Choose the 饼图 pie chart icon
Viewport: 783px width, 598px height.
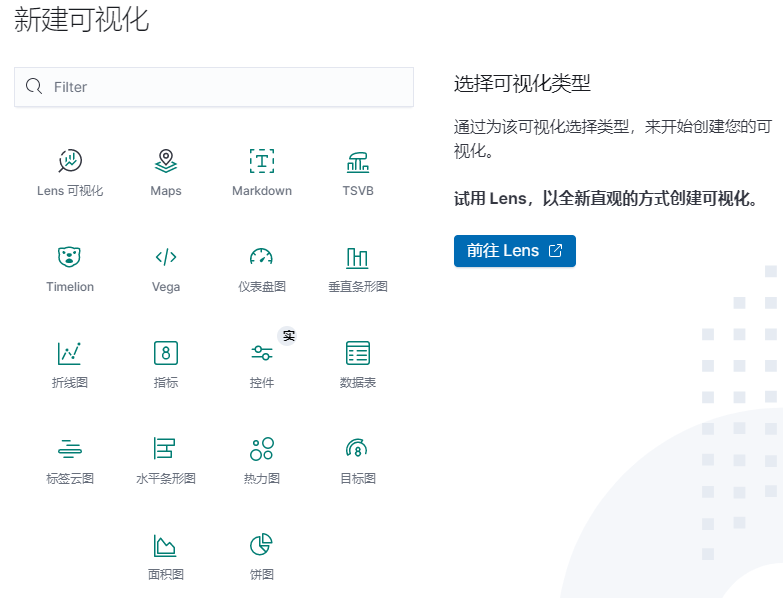tap(261, 544)
